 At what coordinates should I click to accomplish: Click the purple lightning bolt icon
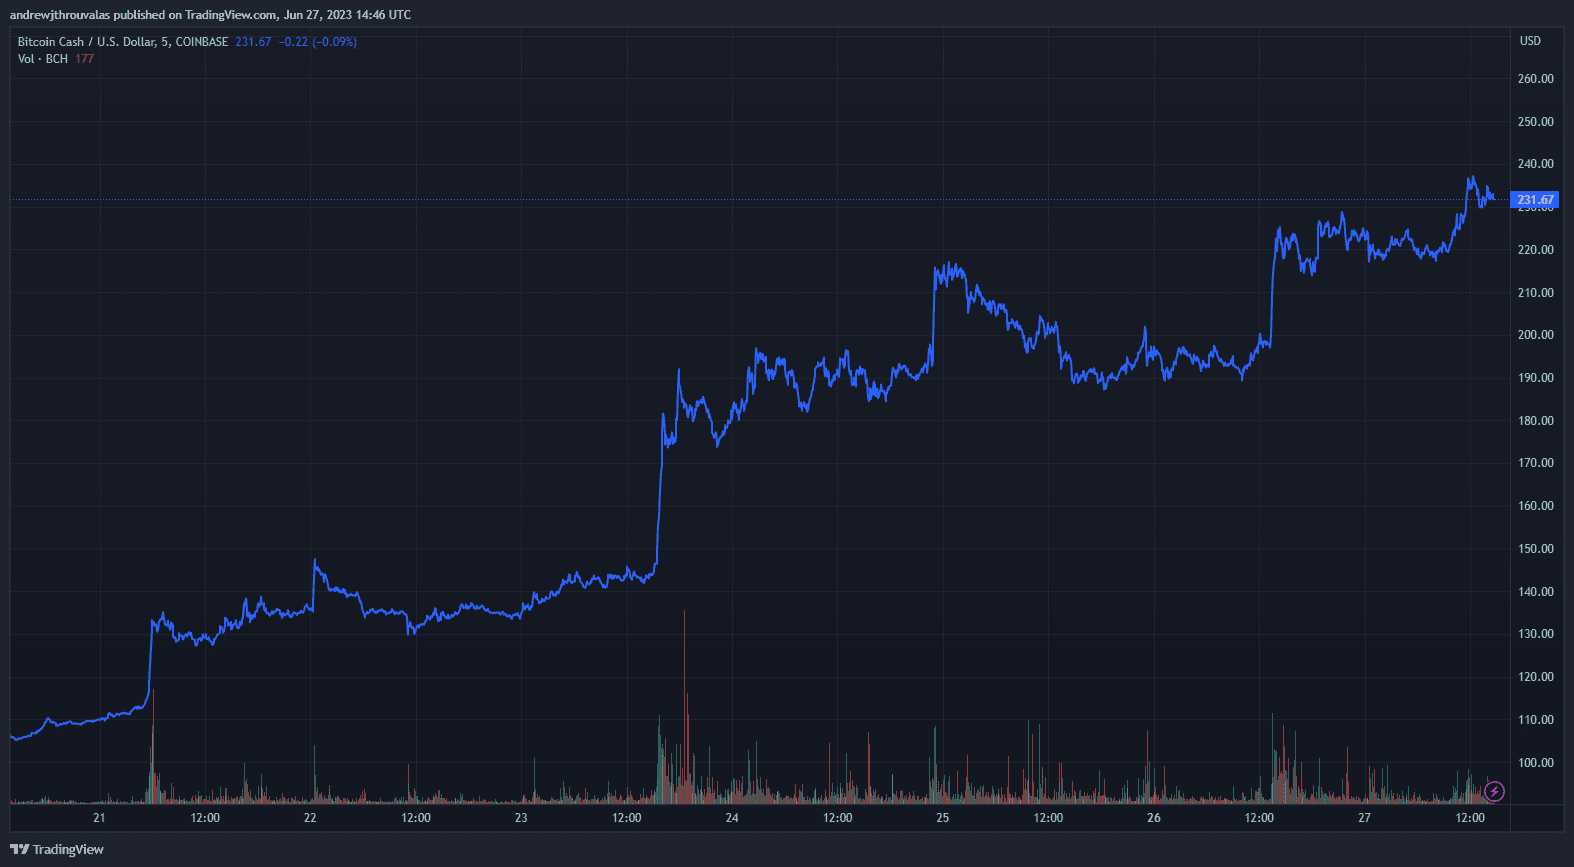point(1494,792)
